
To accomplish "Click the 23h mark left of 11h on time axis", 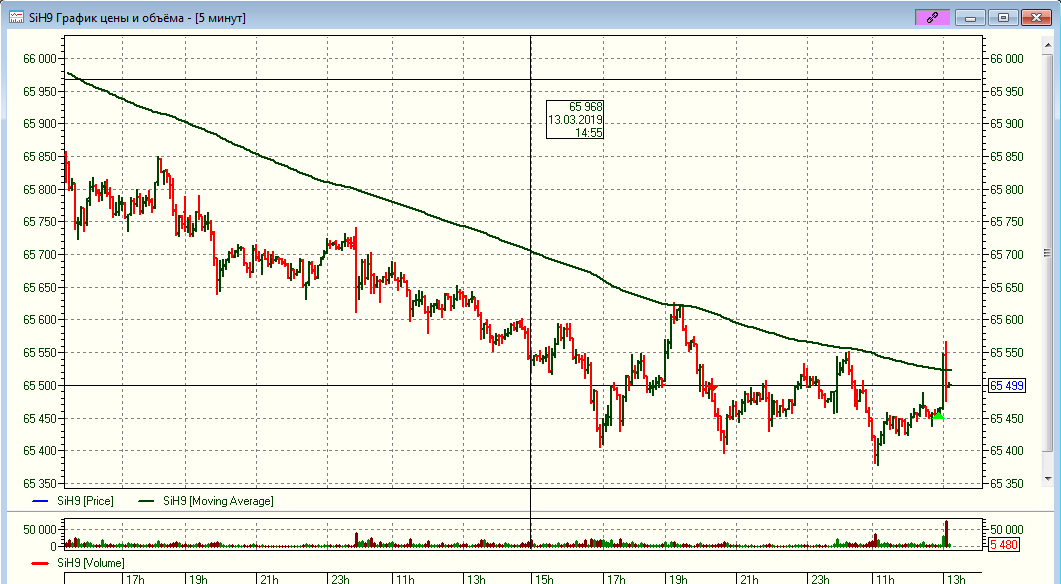I will pyautogui.click(x=341, y=579).
